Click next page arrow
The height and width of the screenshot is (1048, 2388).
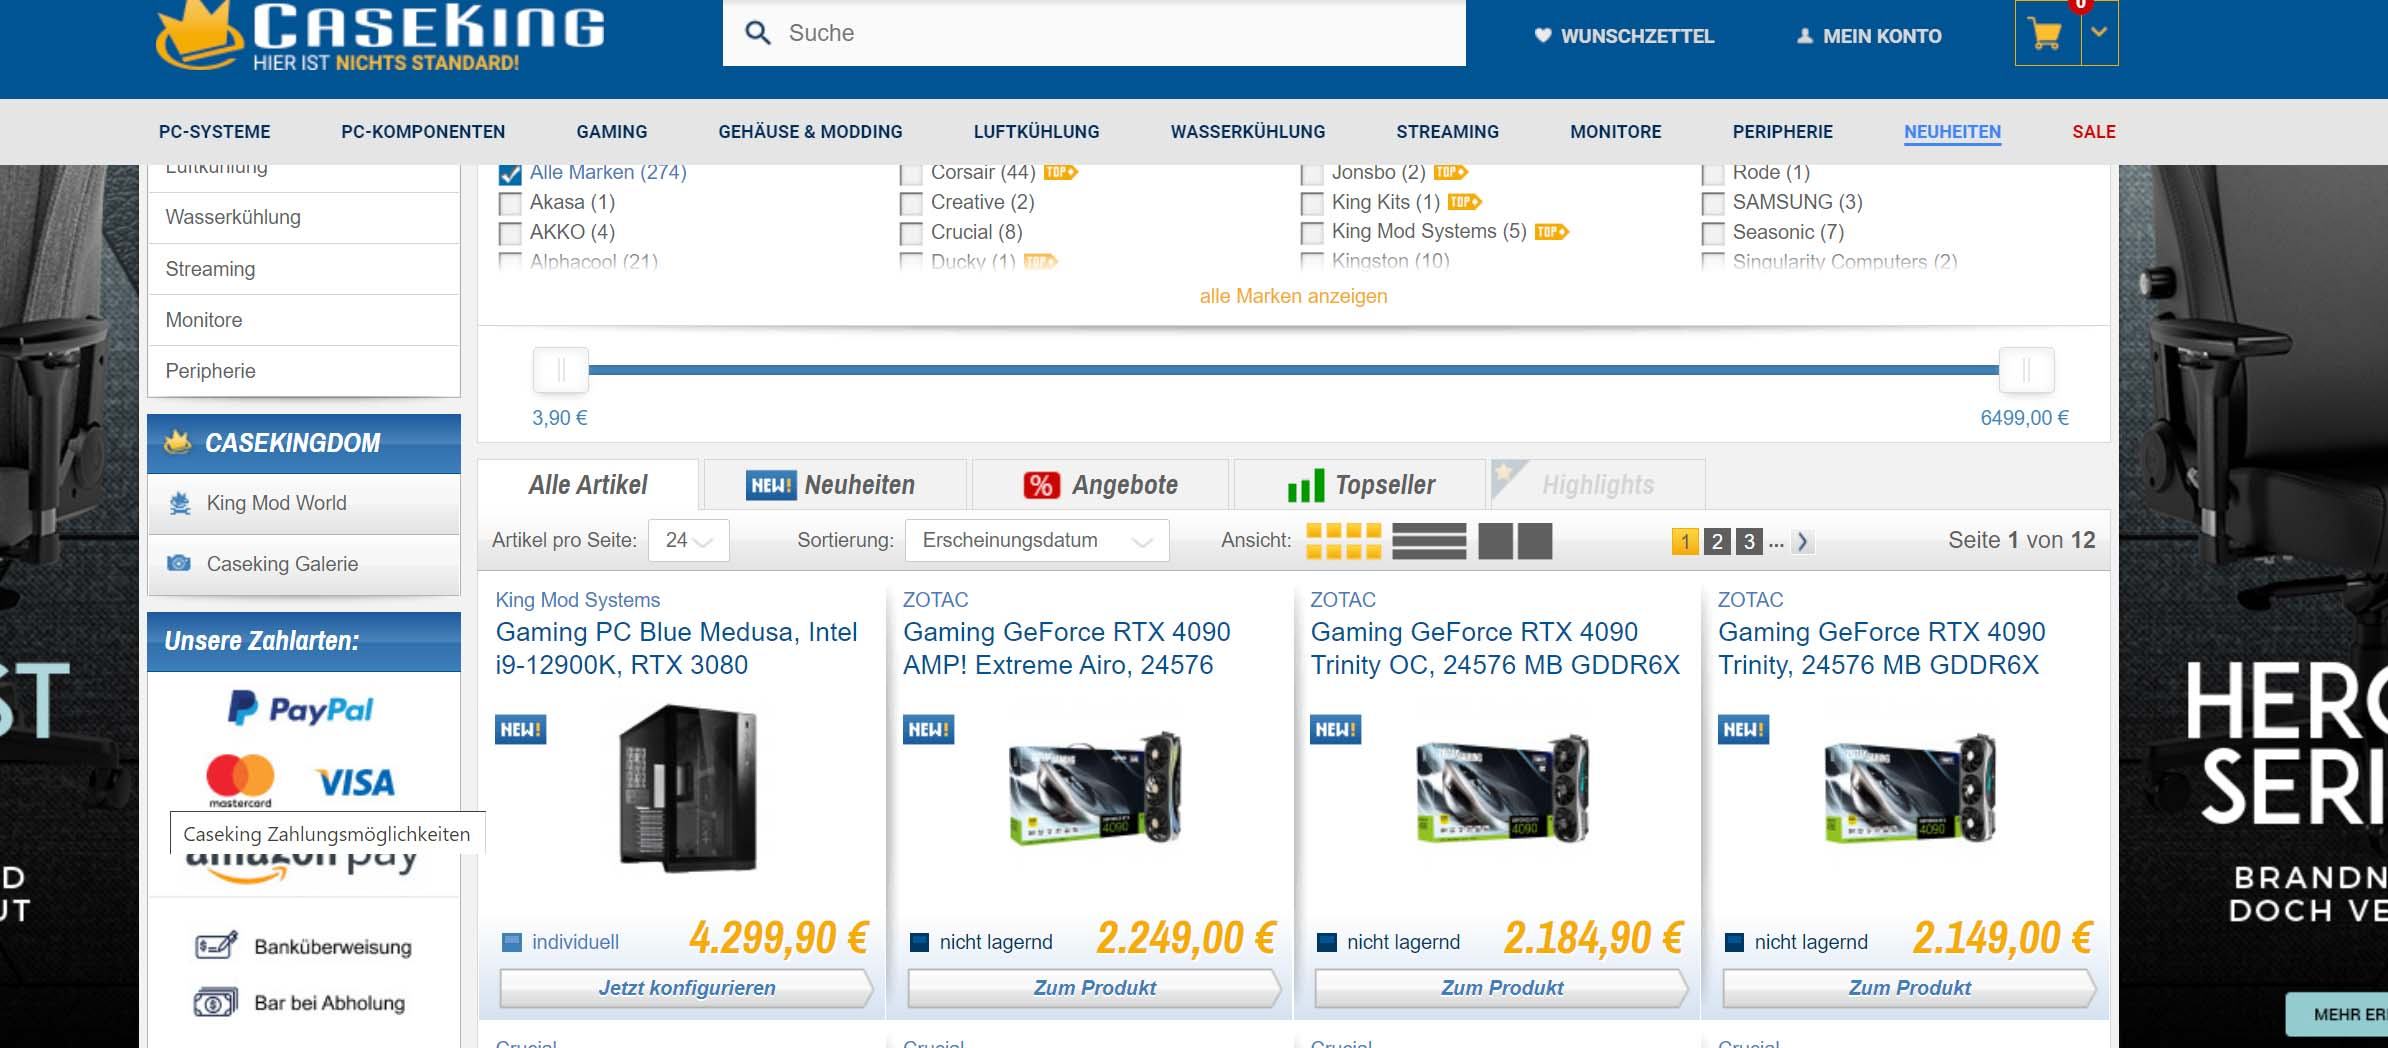(x=1802, y=541)
